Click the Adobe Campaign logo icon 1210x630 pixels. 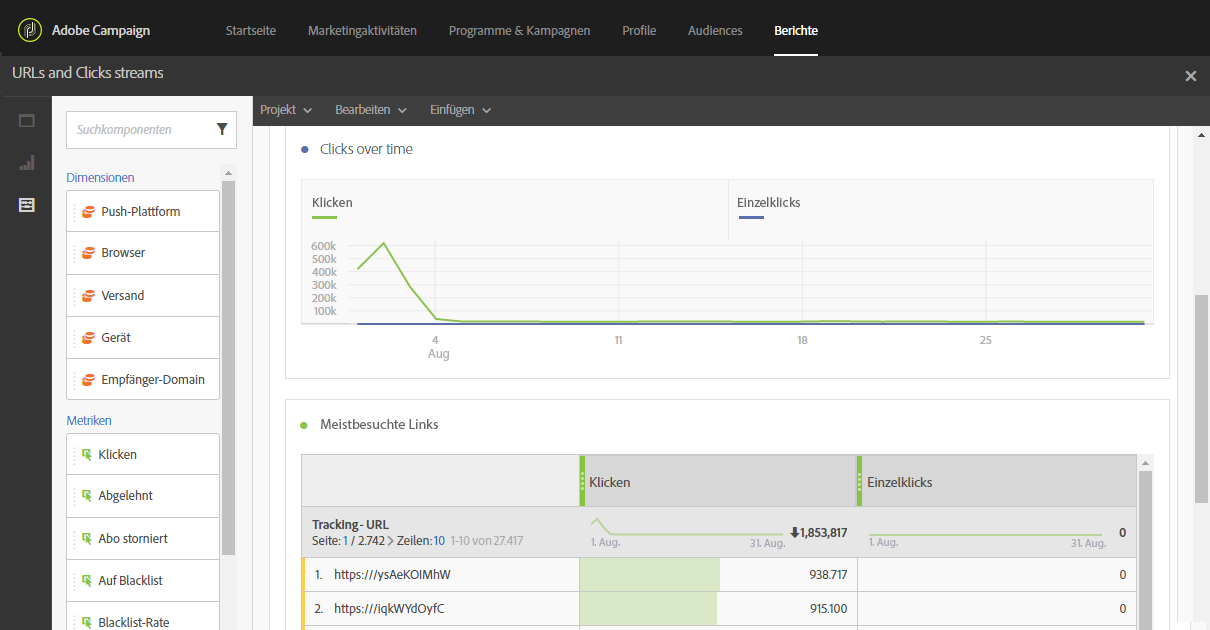tap(29, 30)
